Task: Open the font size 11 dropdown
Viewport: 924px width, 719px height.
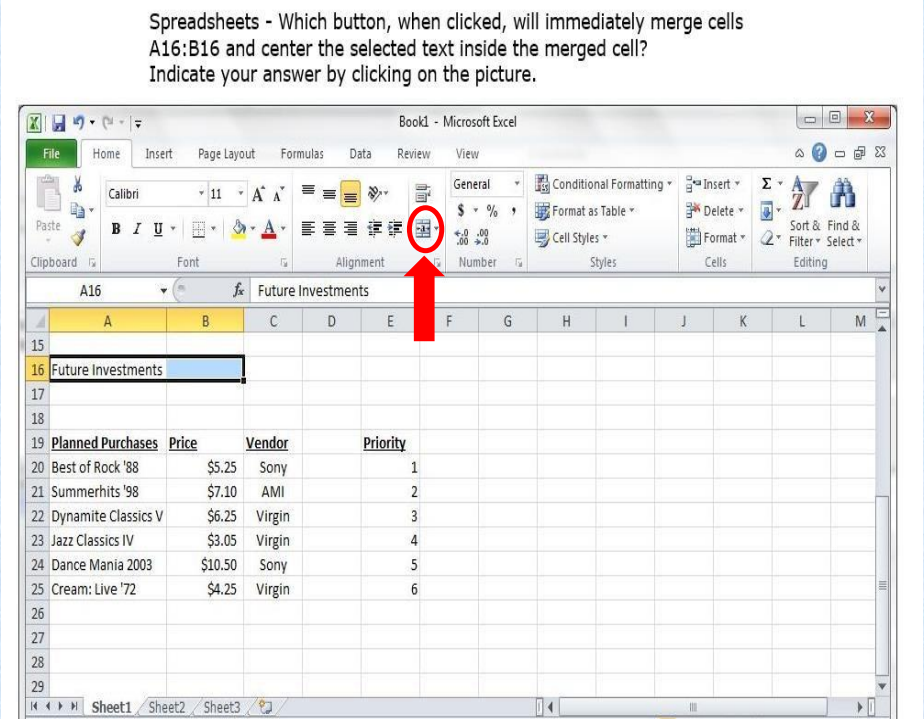Action: (240, 193)
